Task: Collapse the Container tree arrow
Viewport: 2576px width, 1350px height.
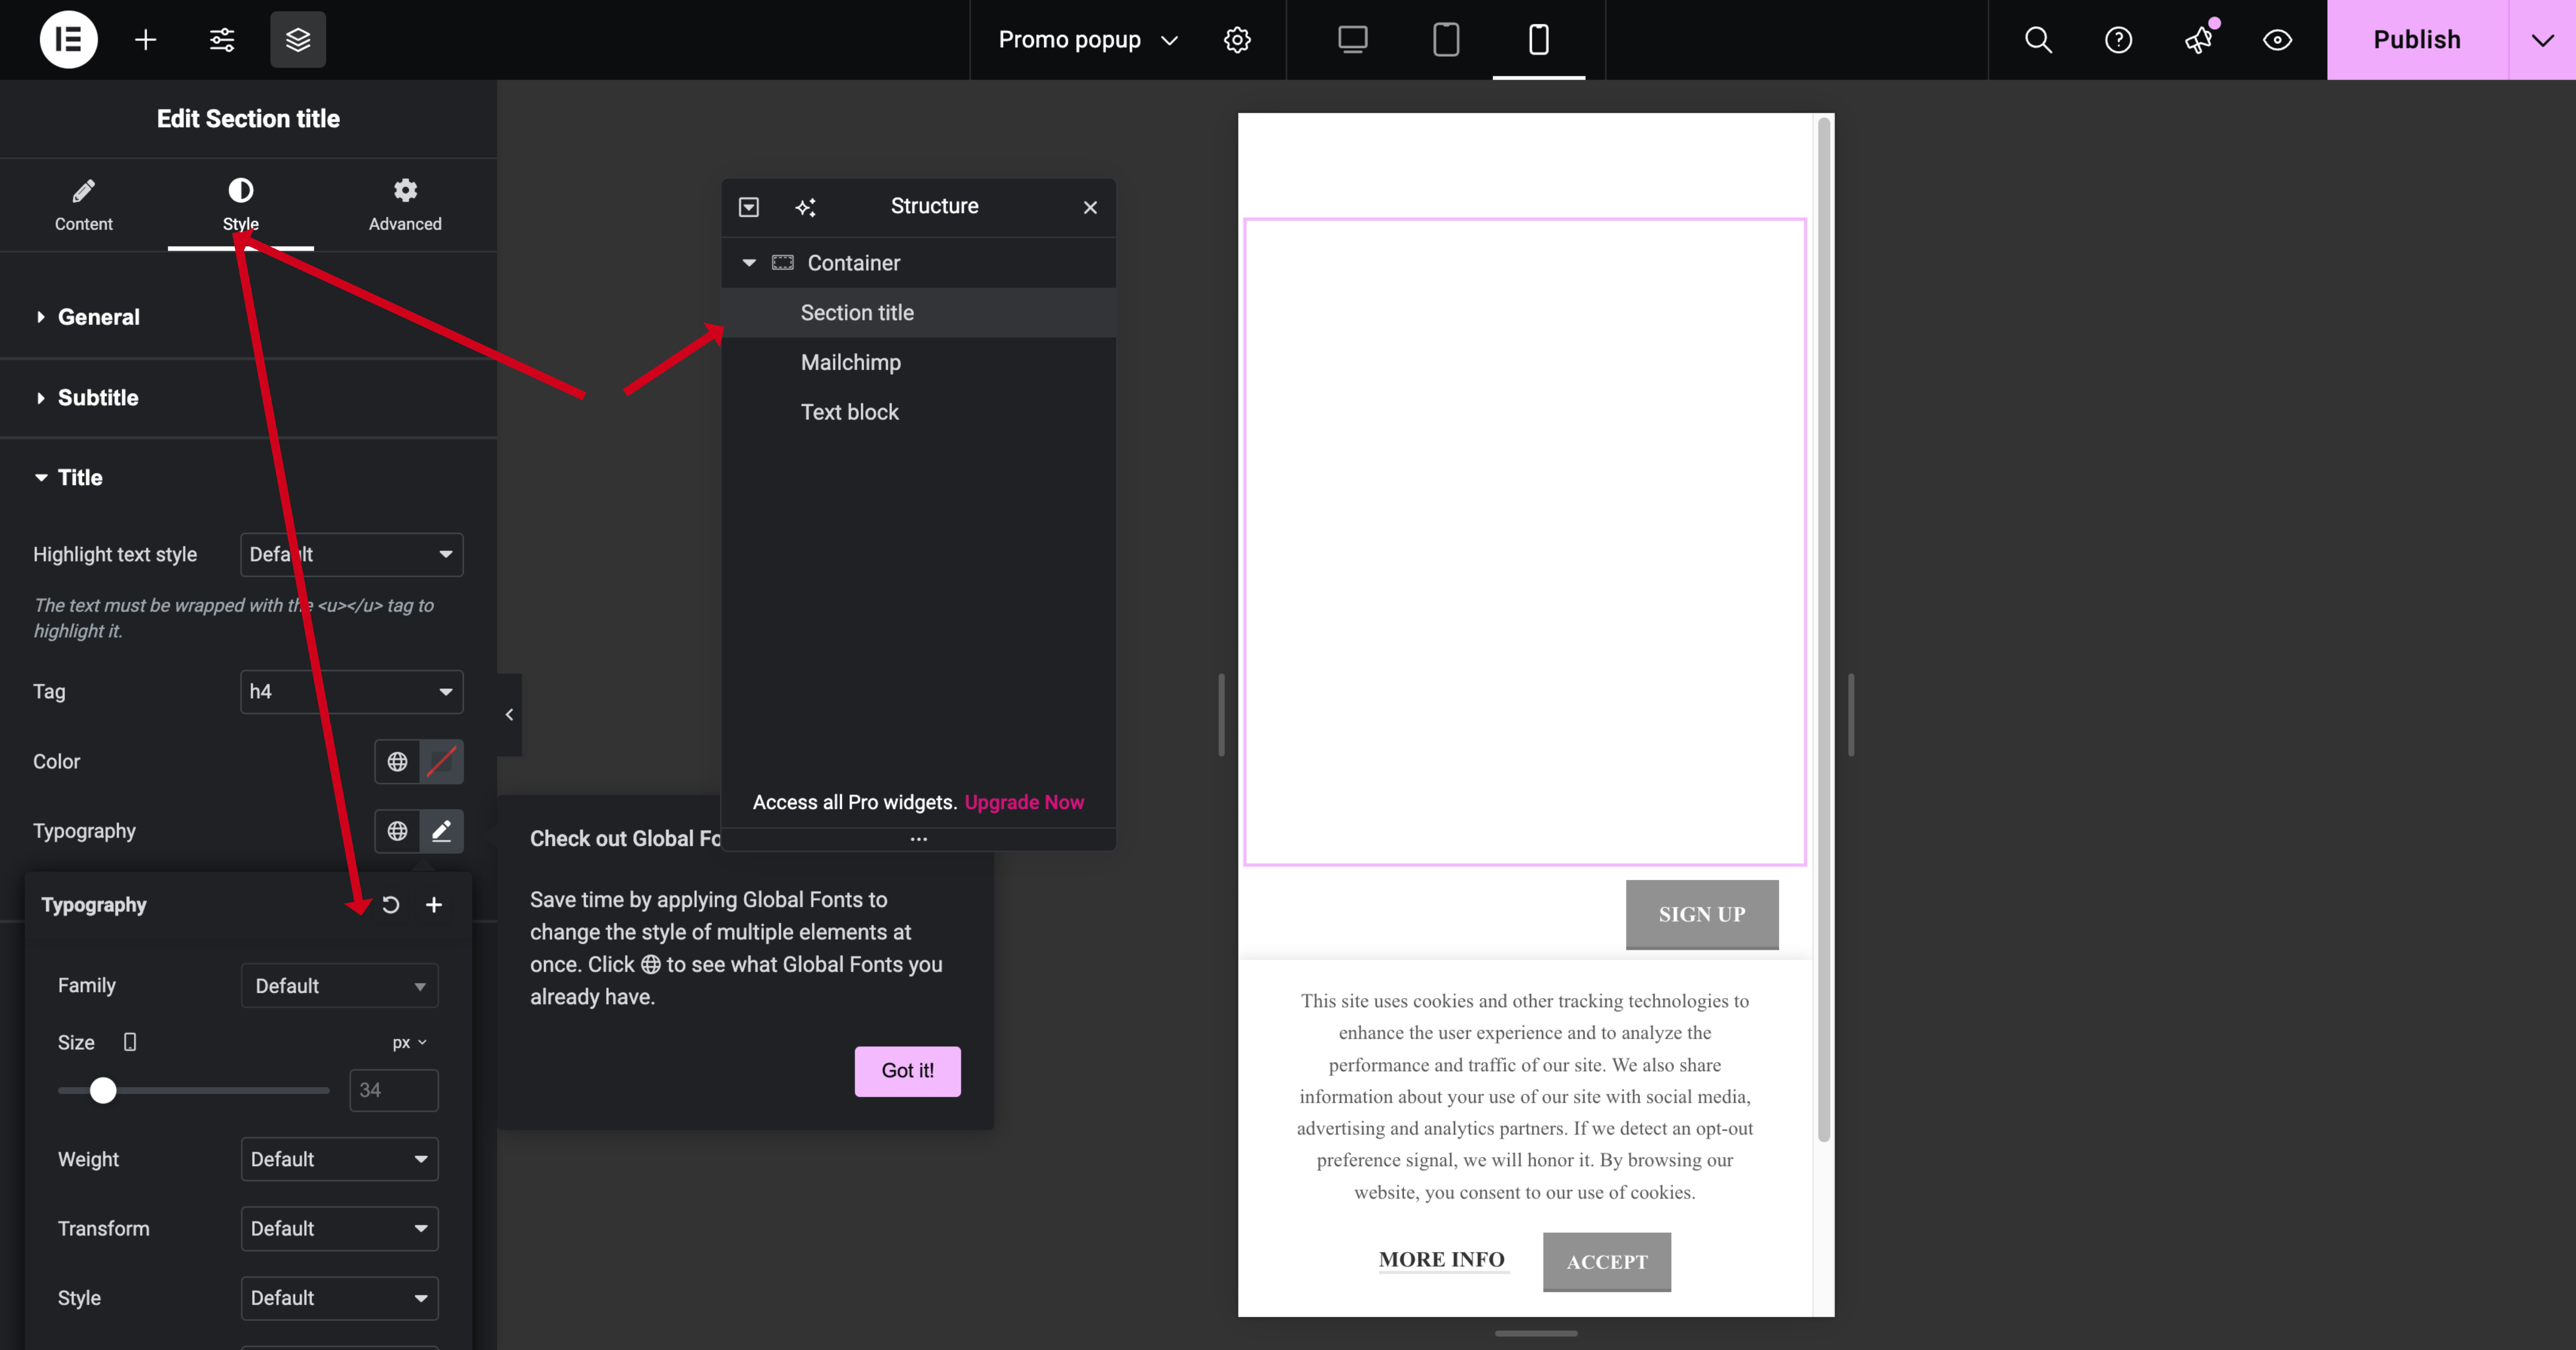Action: coord(749,263)
